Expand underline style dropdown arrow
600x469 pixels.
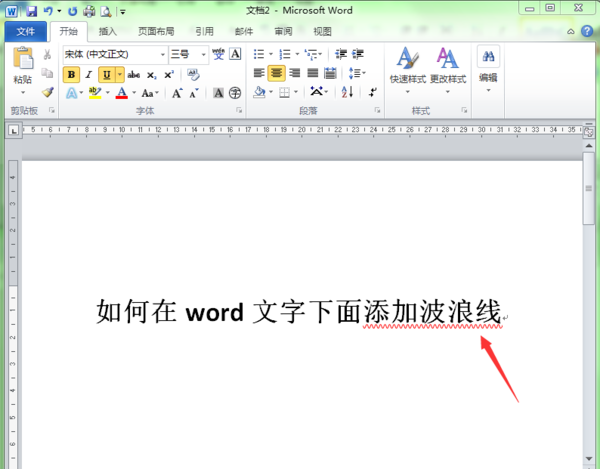click(120, 75)
